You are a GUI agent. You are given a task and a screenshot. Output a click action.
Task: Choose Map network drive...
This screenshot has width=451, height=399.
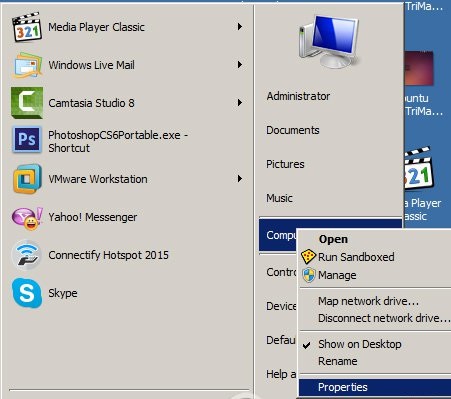click(x=368, y=301)
